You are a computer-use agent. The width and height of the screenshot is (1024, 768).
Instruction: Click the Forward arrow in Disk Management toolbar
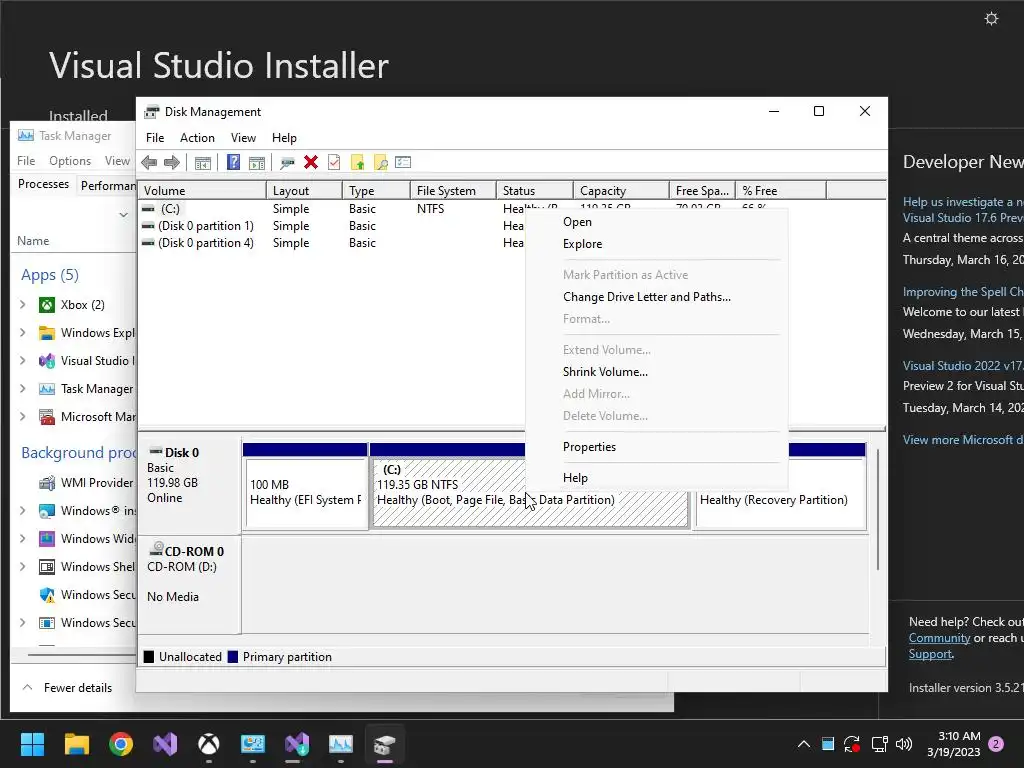pyautogui.click(x=172, y=163)
